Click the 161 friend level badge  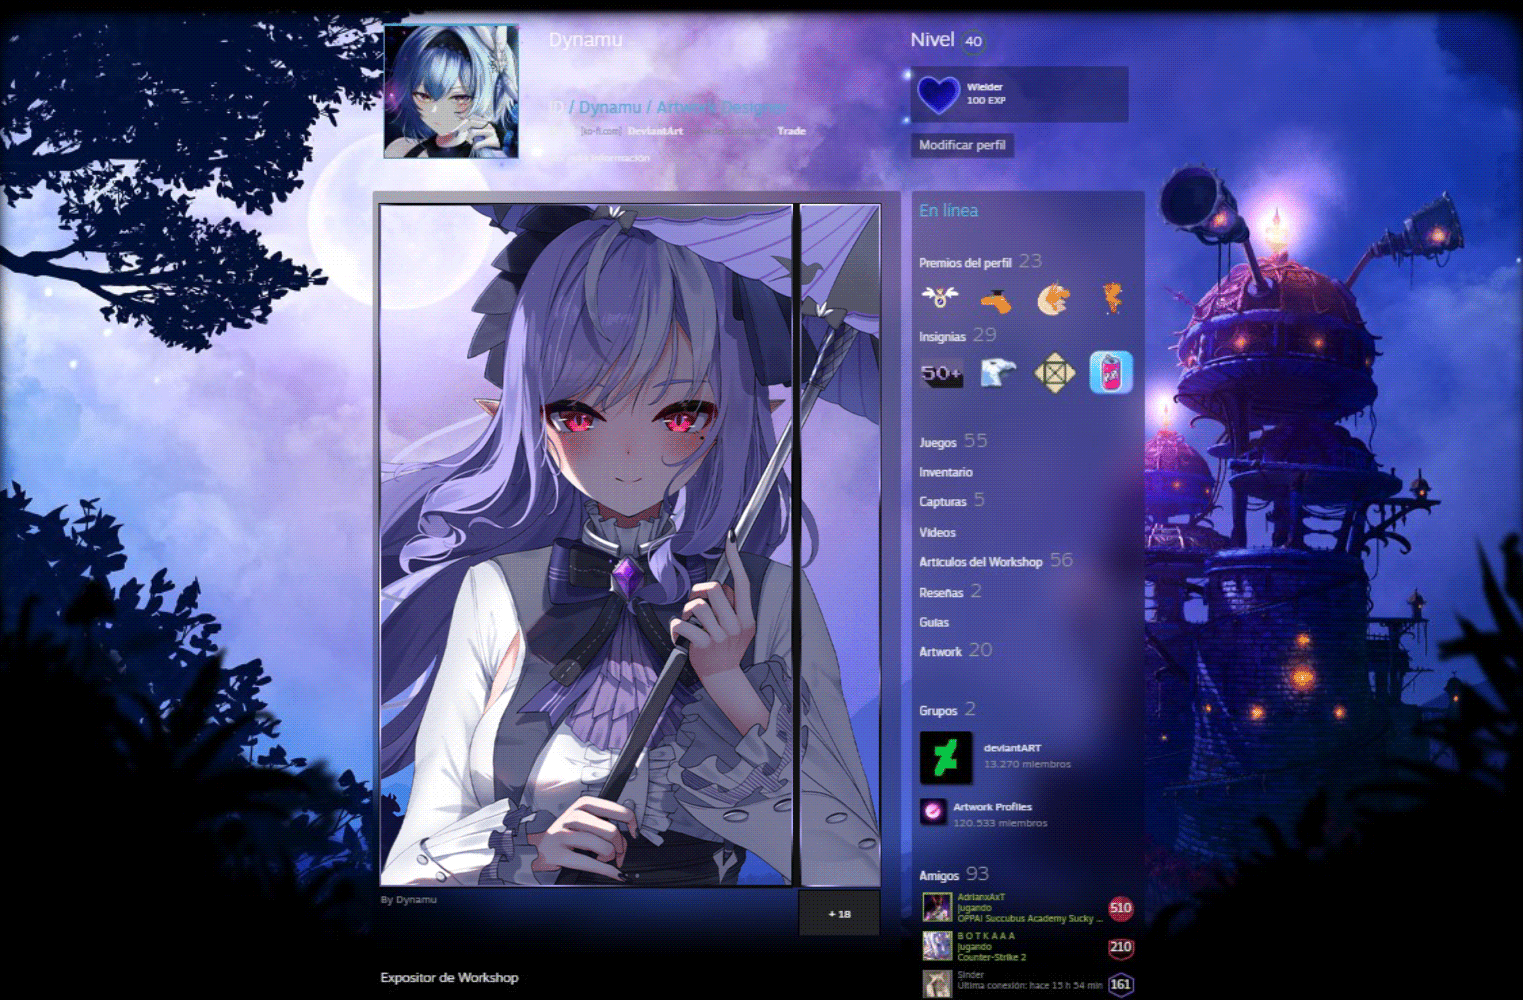[x=1120, y=984]
